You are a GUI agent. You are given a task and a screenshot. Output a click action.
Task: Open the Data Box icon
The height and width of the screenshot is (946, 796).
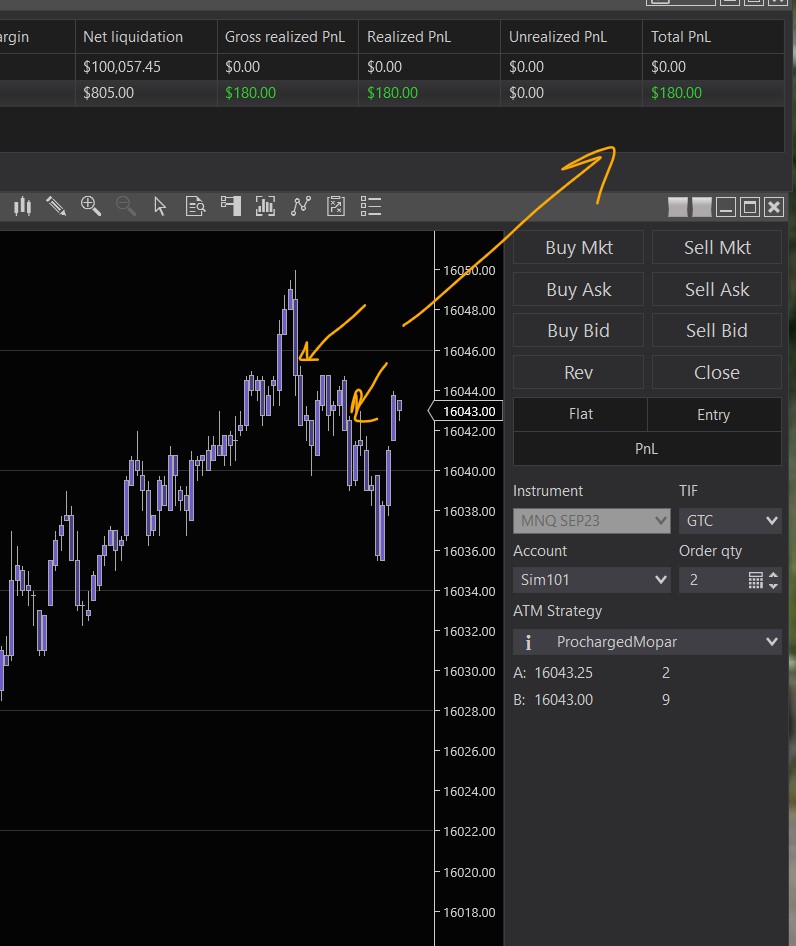pos(196,207)
